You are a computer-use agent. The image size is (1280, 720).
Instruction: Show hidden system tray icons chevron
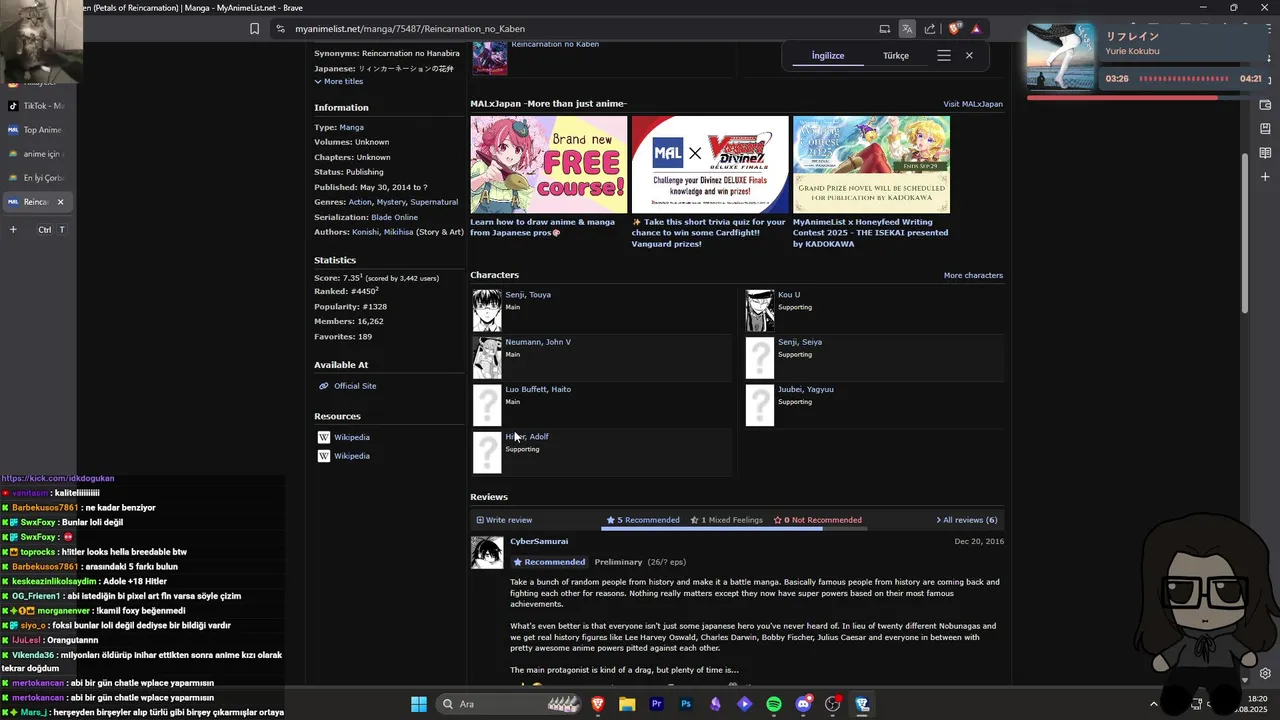(x=1153, y=704)
